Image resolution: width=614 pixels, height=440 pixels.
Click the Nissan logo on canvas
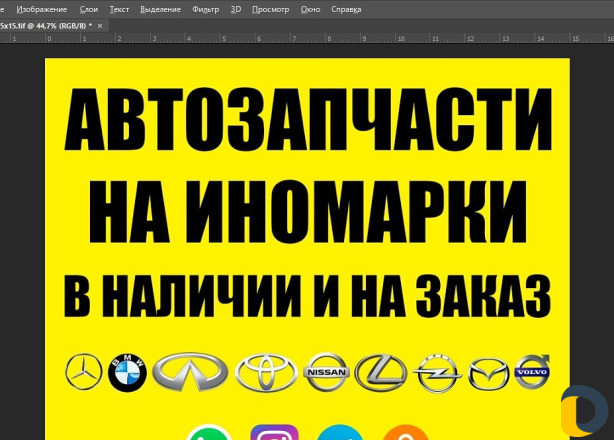(x=327, y=372)
